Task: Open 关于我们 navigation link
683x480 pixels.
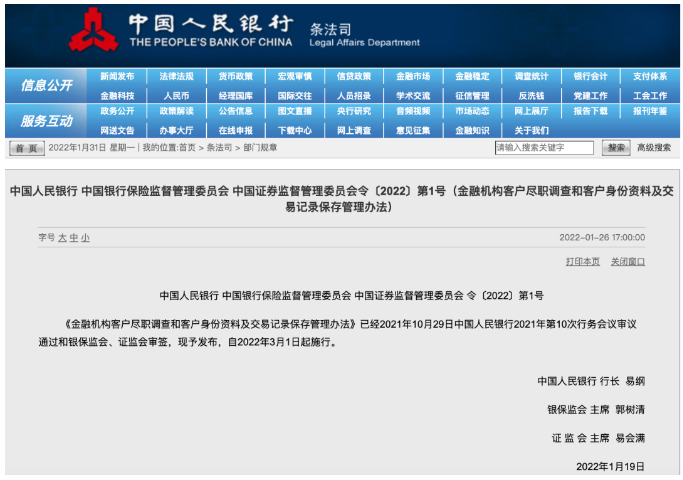Action: point(531,130)
